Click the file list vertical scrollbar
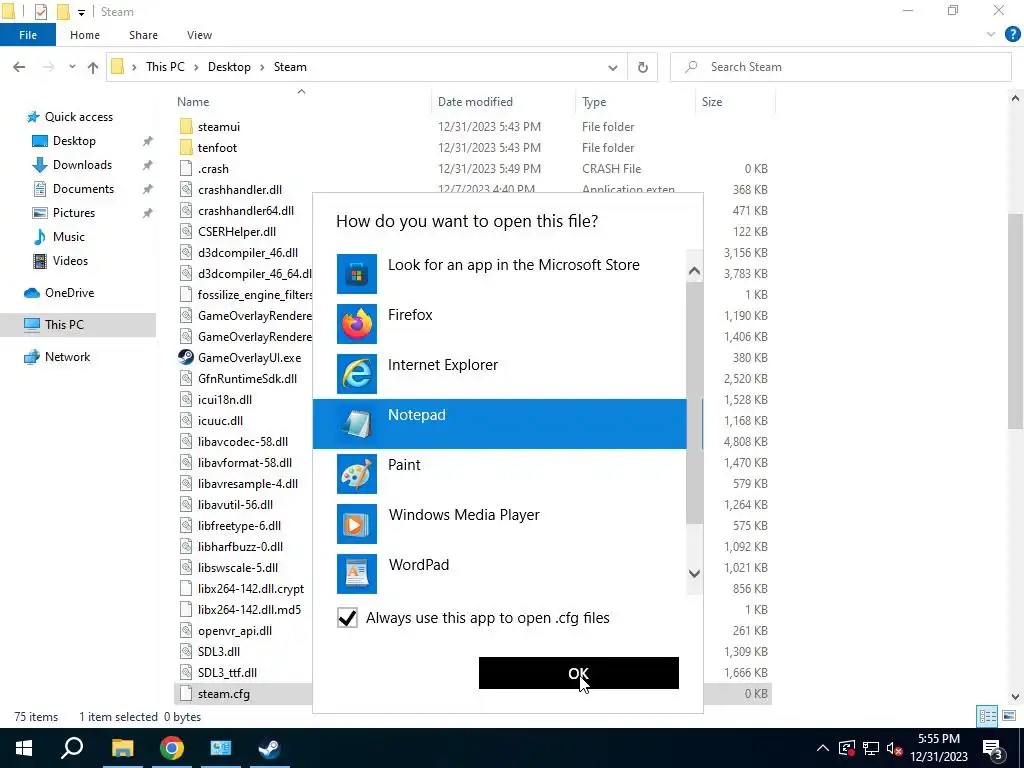 (x=1015, y=321)
